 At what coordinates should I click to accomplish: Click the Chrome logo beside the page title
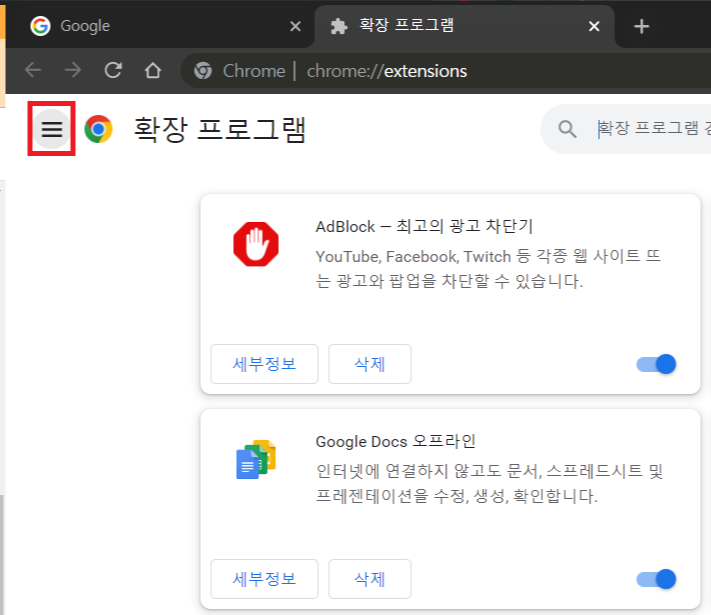[x=98, y=129]
